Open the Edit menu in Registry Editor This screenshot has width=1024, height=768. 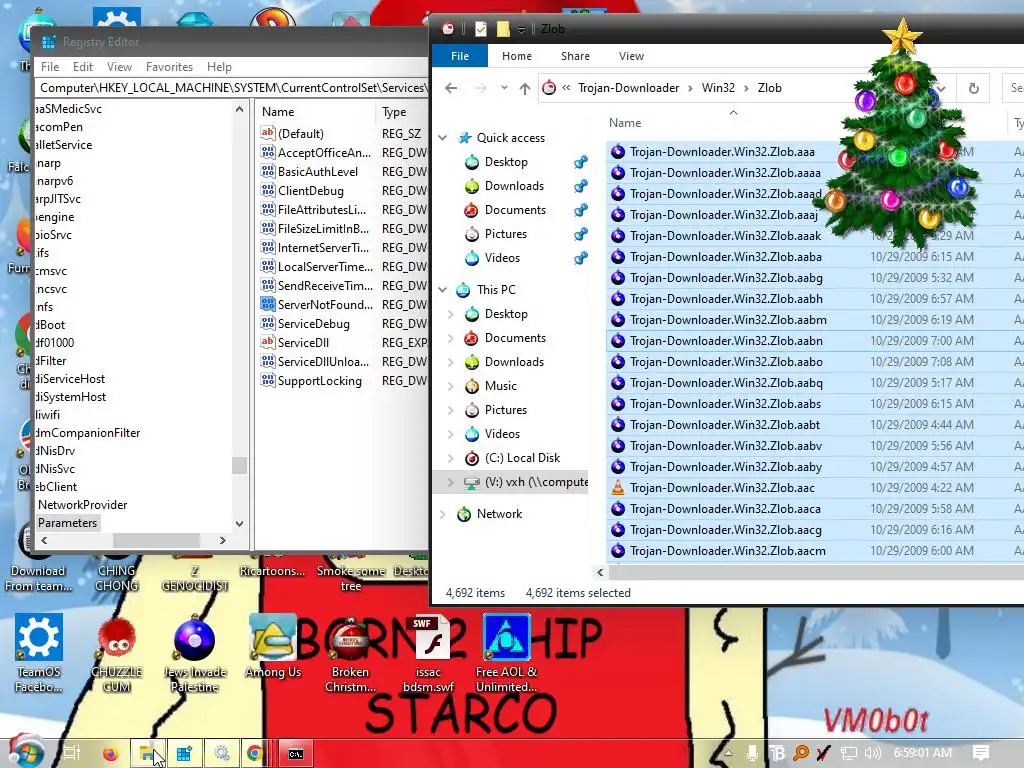[x=82, y=67]
